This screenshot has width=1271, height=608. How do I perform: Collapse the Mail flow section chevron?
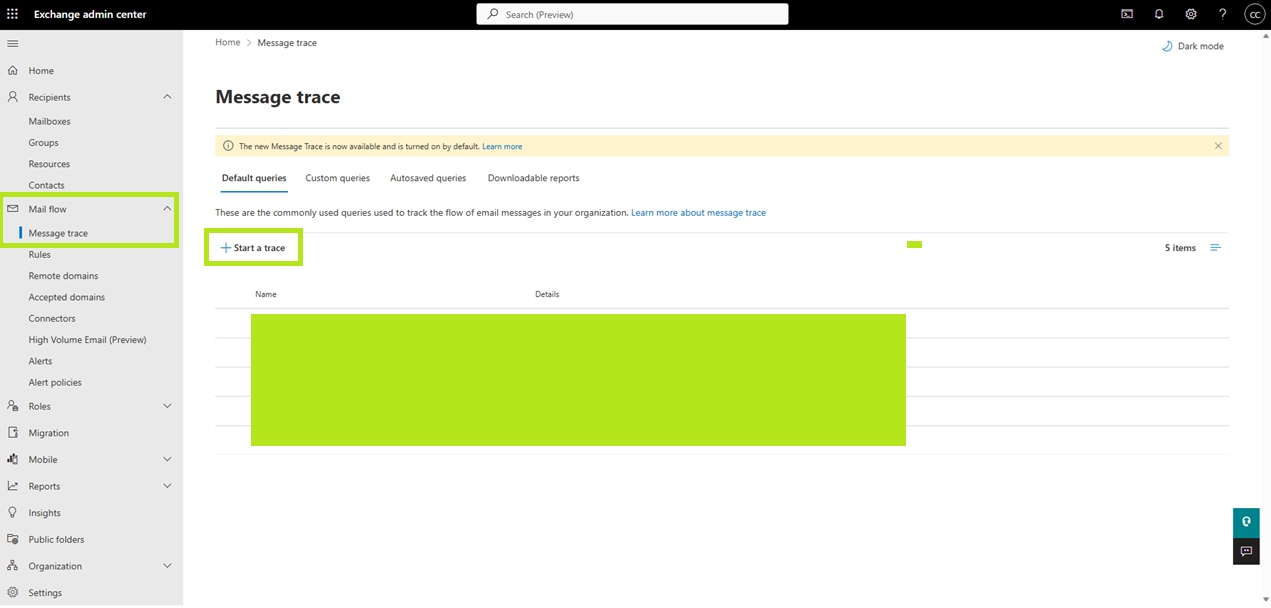point(167,209)
